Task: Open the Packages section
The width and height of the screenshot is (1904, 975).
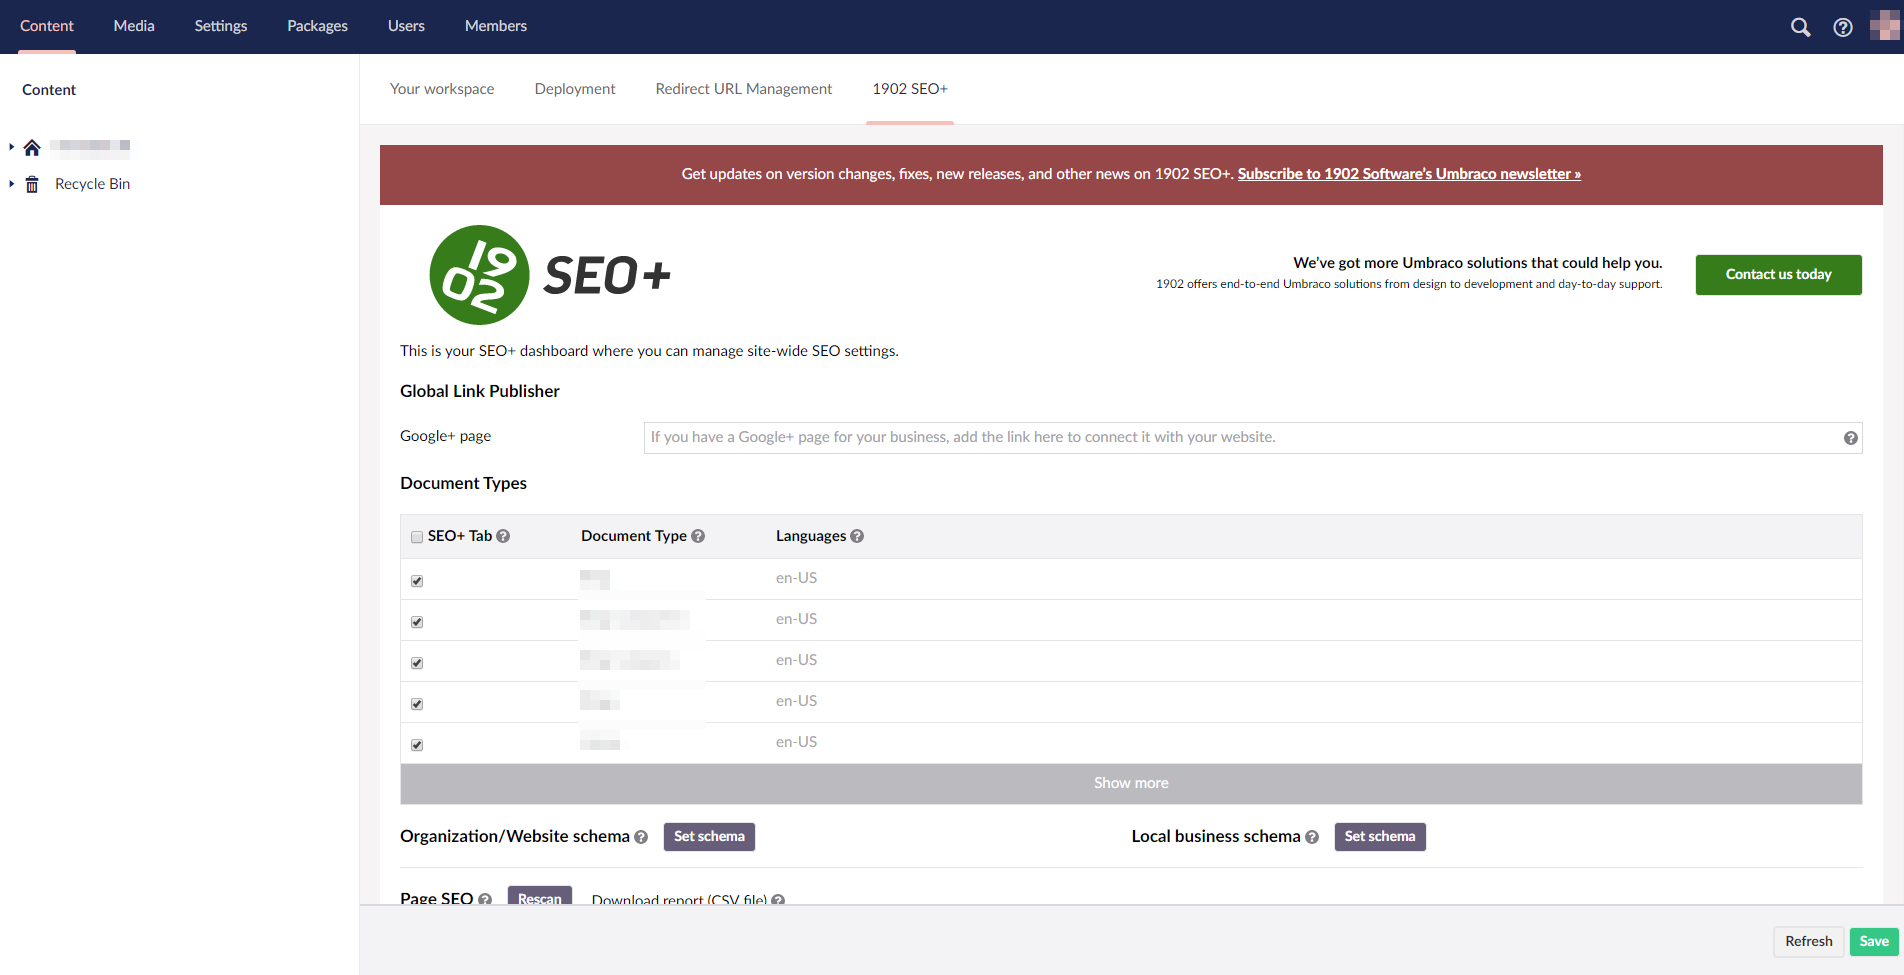Action: 317,26
